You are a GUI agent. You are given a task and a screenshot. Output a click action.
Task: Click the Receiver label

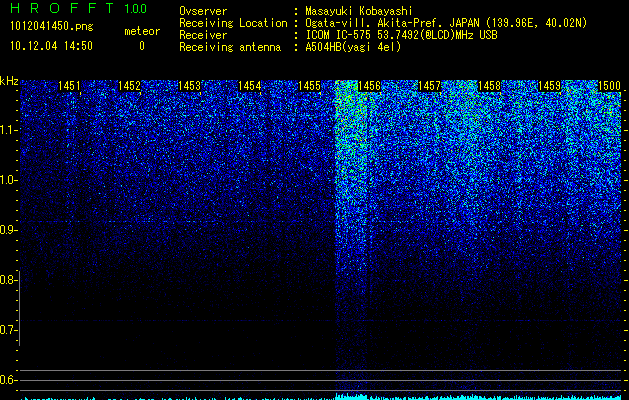pyautogui.click(x=203, y=35)
